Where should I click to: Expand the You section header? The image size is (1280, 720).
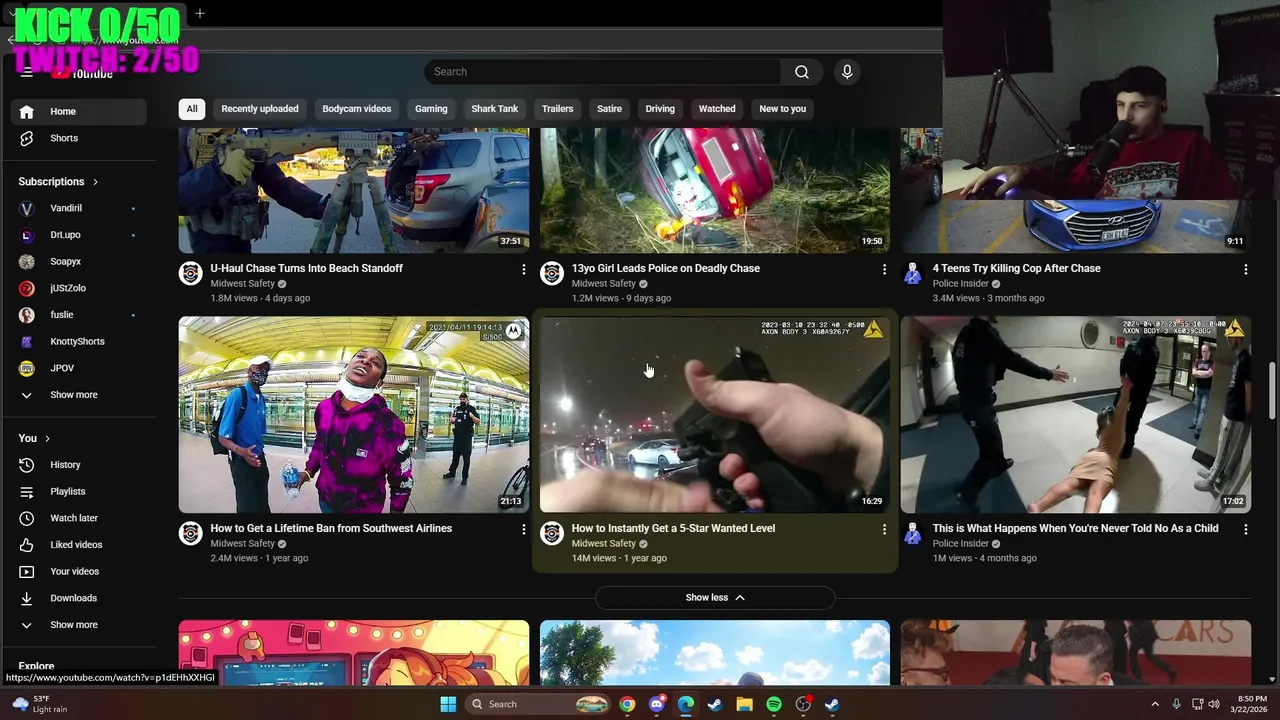point(34,438)
